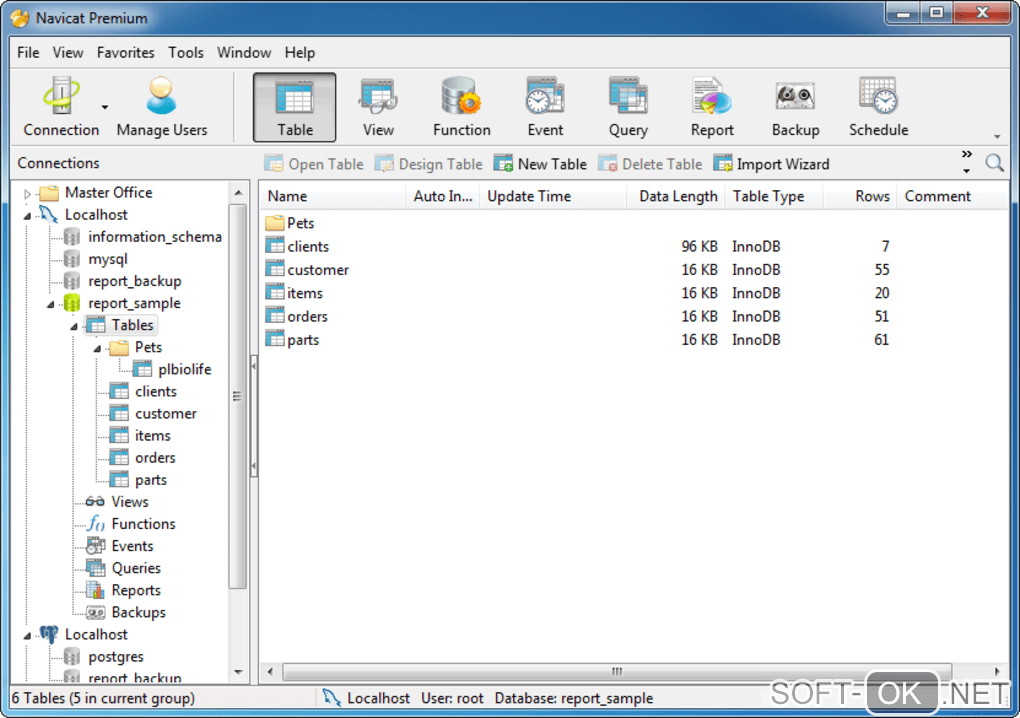Viewport: 1020px width, 718px height.
Task: Click the search magnifier icon
Action: (x=994, y=163)
